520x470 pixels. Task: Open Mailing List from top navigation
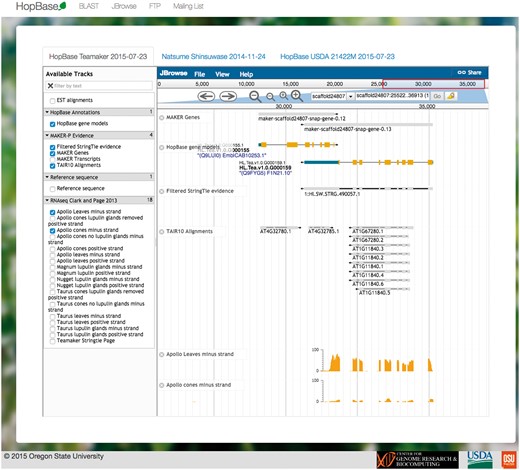point(188,6)
